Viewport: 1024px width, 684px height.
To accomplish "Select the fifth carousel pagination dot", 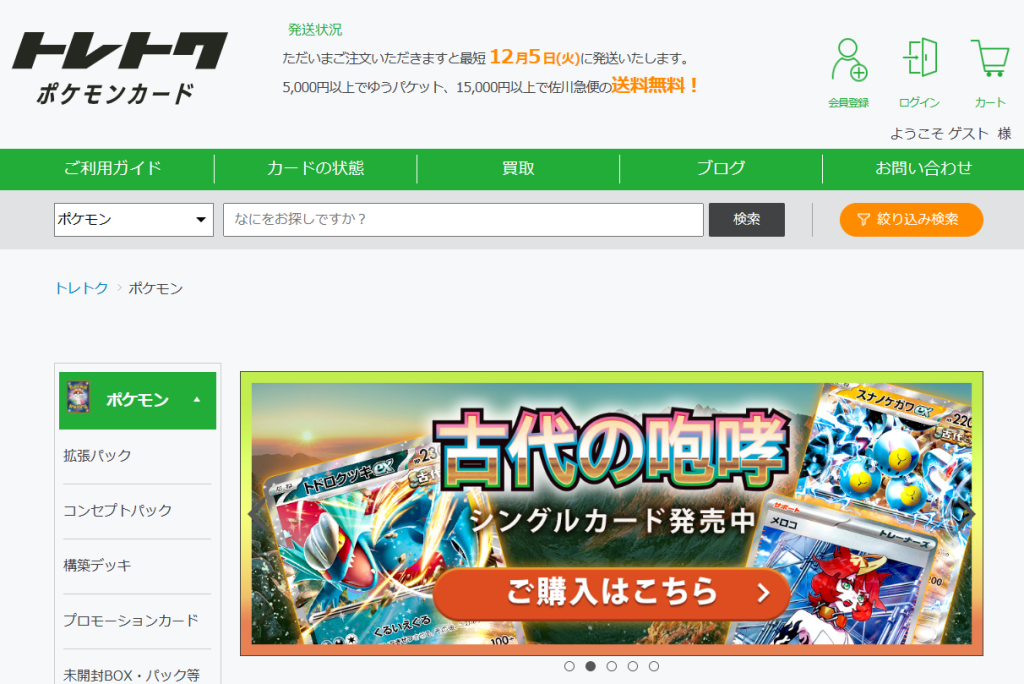I will (x=653, y=666).
